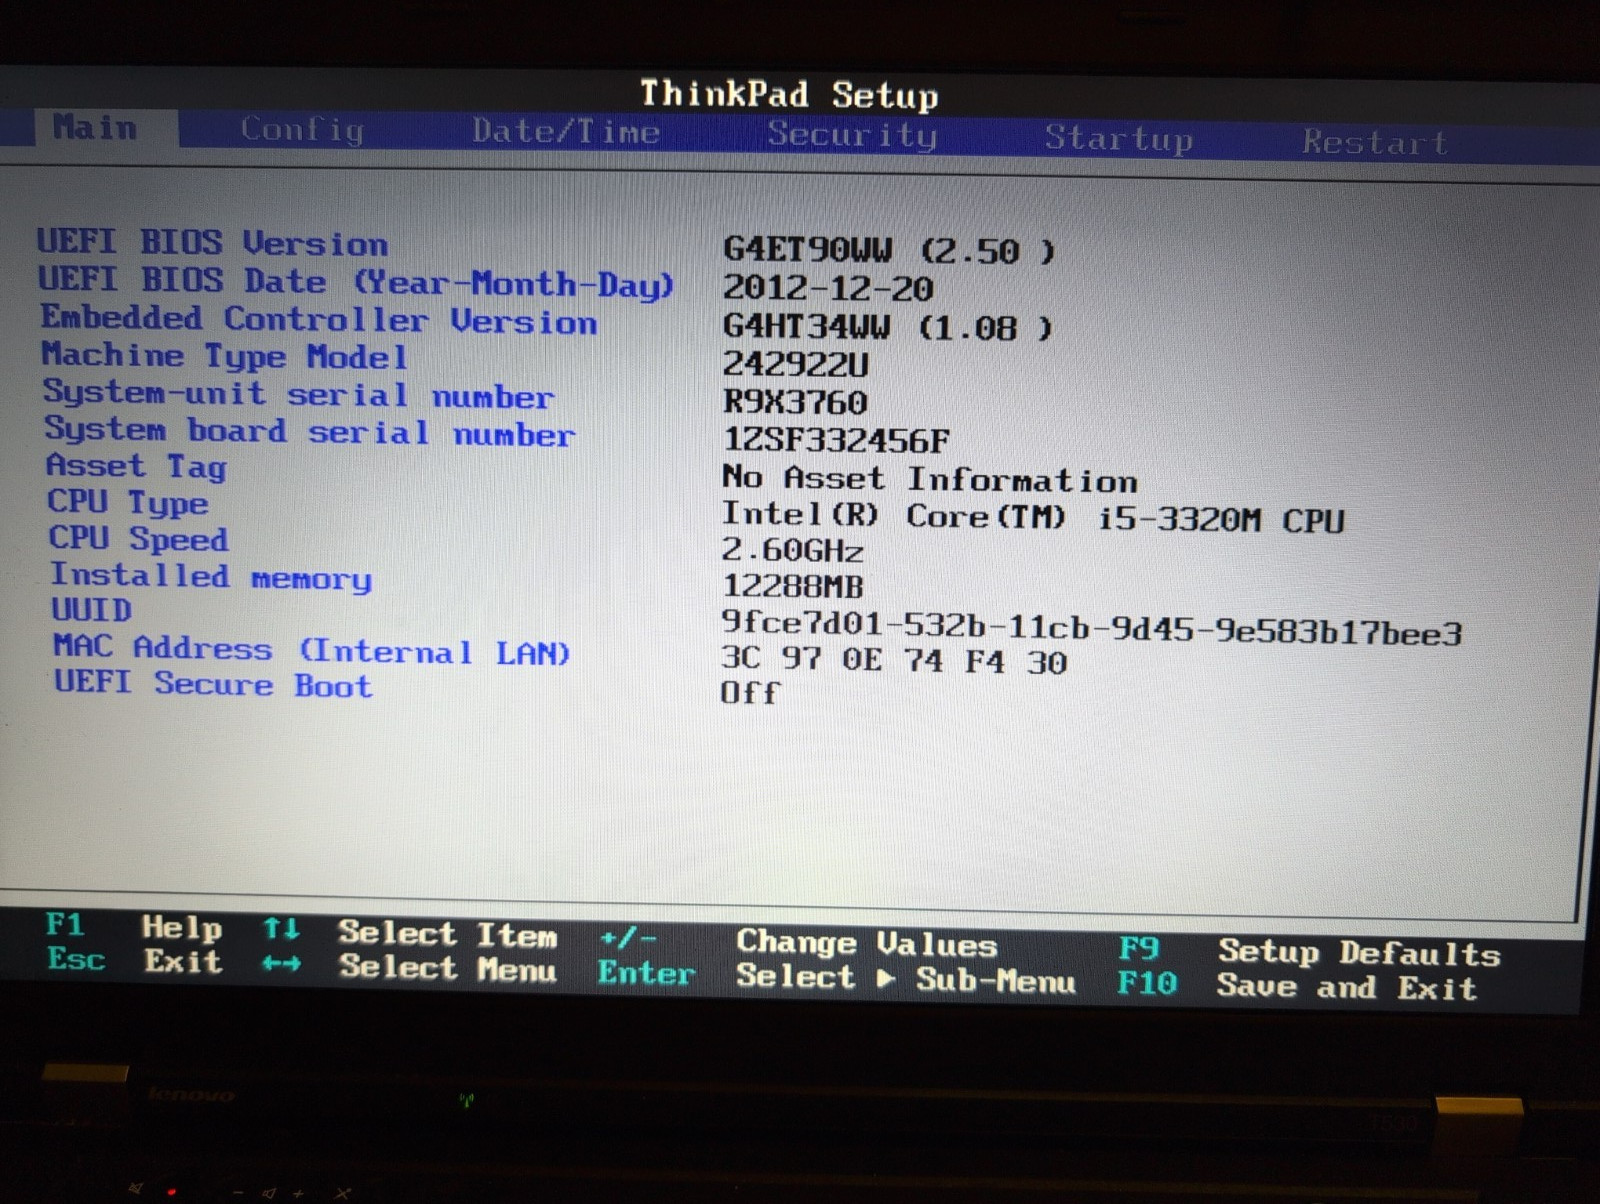Click the 2012-12-20 date value
1600x1204 pixels.
[x=828, y=289]
